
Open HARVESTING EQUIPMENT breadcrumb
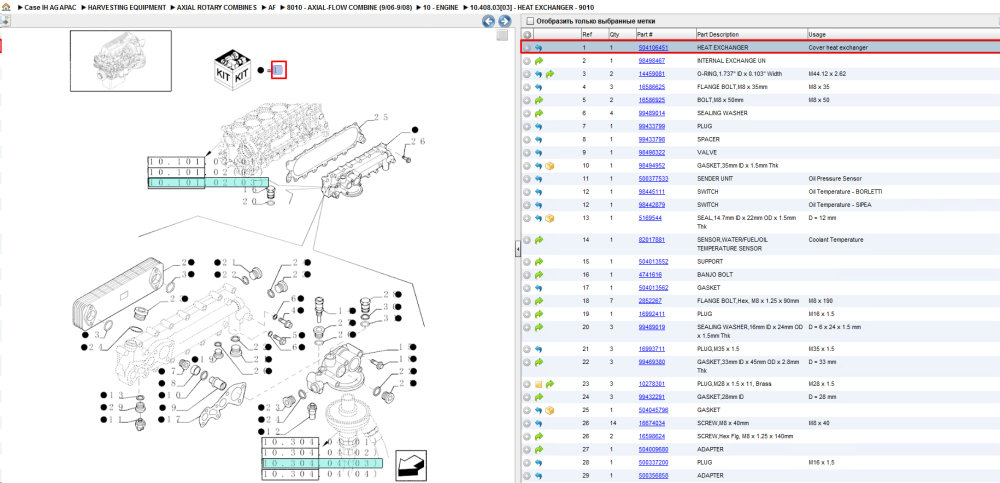point(127,7)
